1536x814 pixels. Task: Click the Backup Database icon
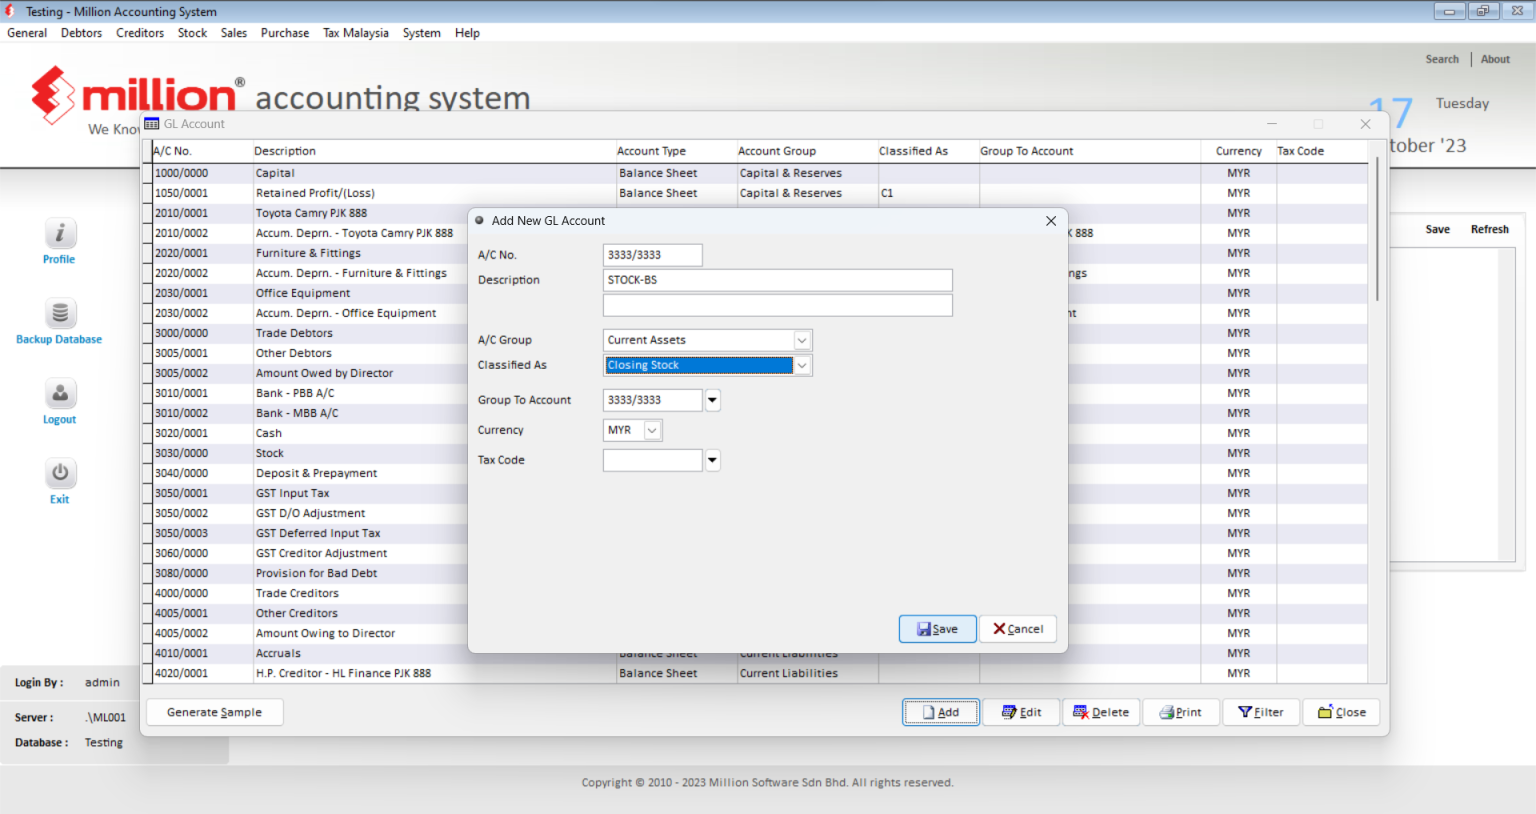click(x=60, y=314)
